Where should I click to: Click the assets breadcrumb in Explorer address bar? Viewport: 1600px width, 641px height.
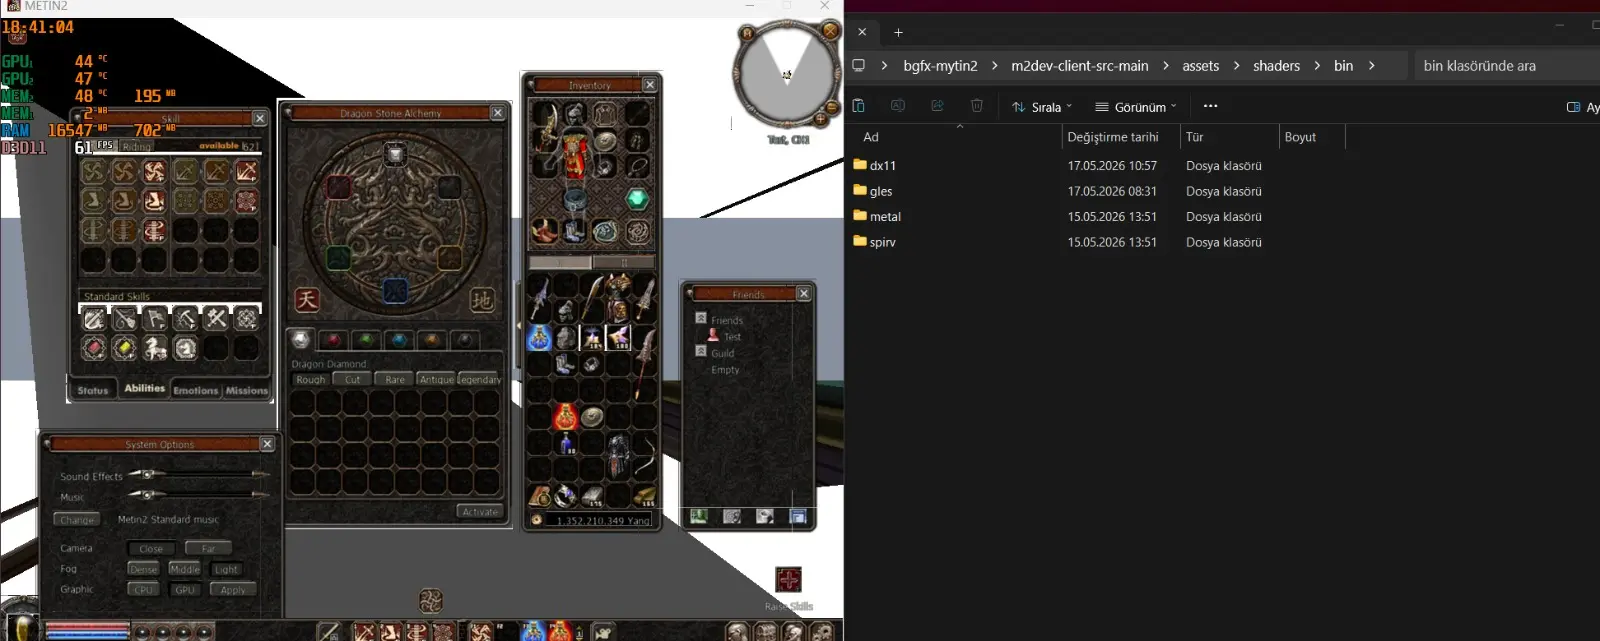pos(1201,66)
